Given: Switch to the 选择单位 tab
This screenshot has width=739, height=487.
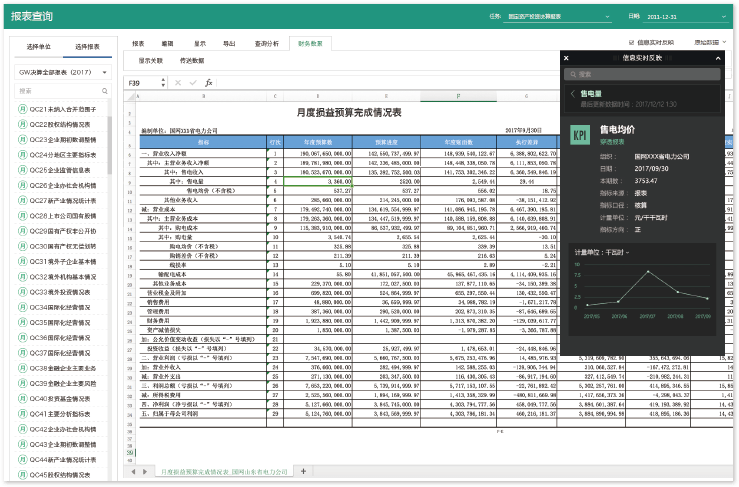Looking at the screenshot, I should tap(38, 47).
